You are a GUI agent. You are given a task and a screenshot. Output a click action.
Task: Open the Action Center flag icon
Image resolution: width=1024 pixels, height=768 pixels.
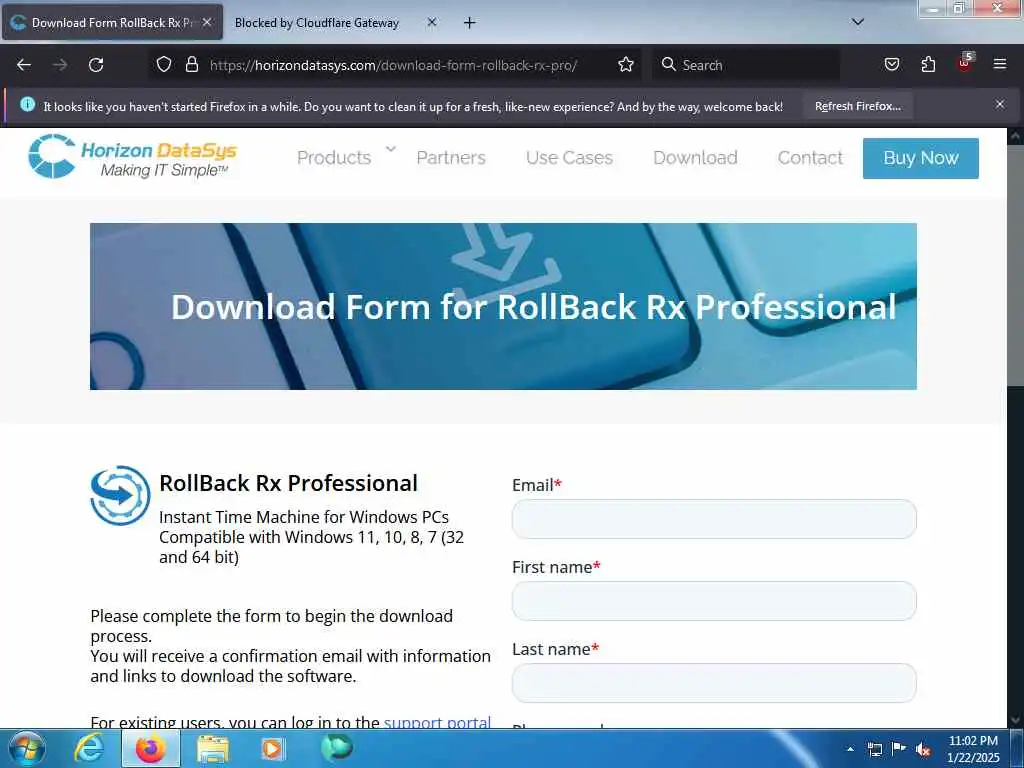click(899, 749)
